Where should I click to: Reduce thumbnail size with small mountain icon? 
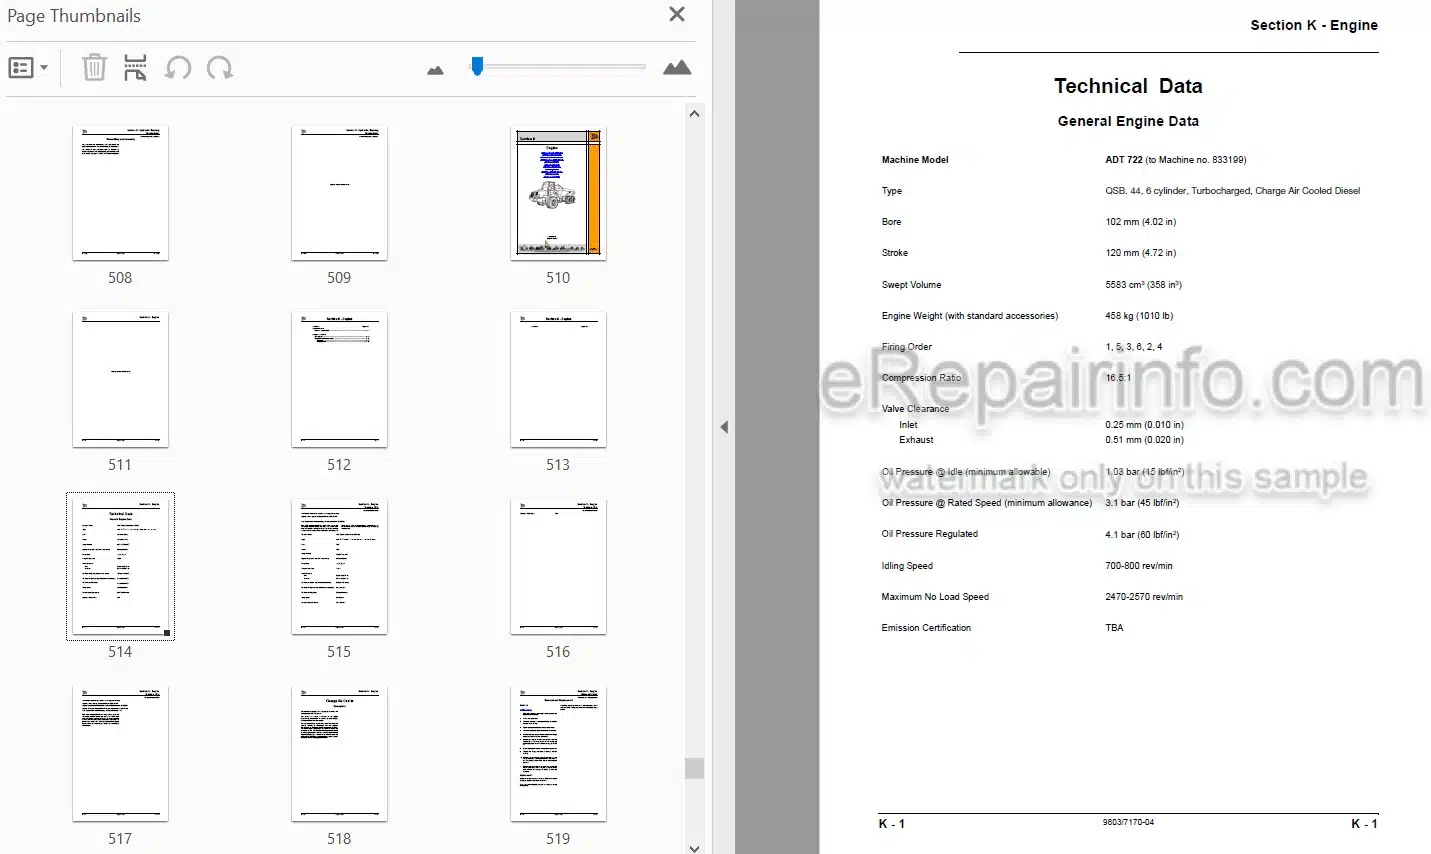[435, 70]
